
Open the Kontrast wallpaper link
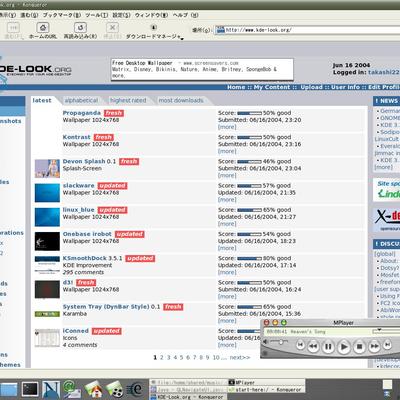tap(77, 137)
